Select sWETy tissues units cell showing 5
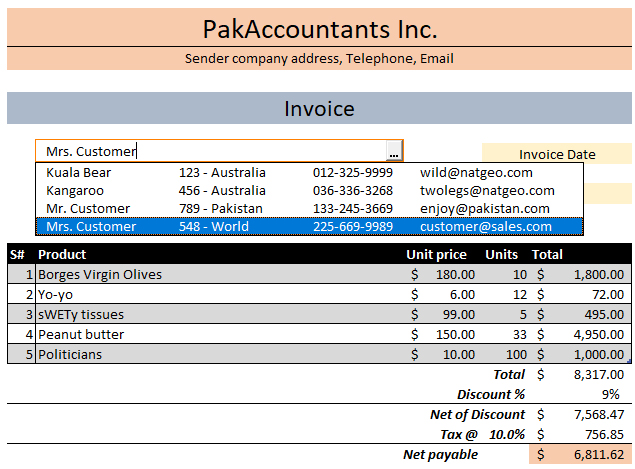The height and width of the screenshot is (469, 635). (505, 314)
